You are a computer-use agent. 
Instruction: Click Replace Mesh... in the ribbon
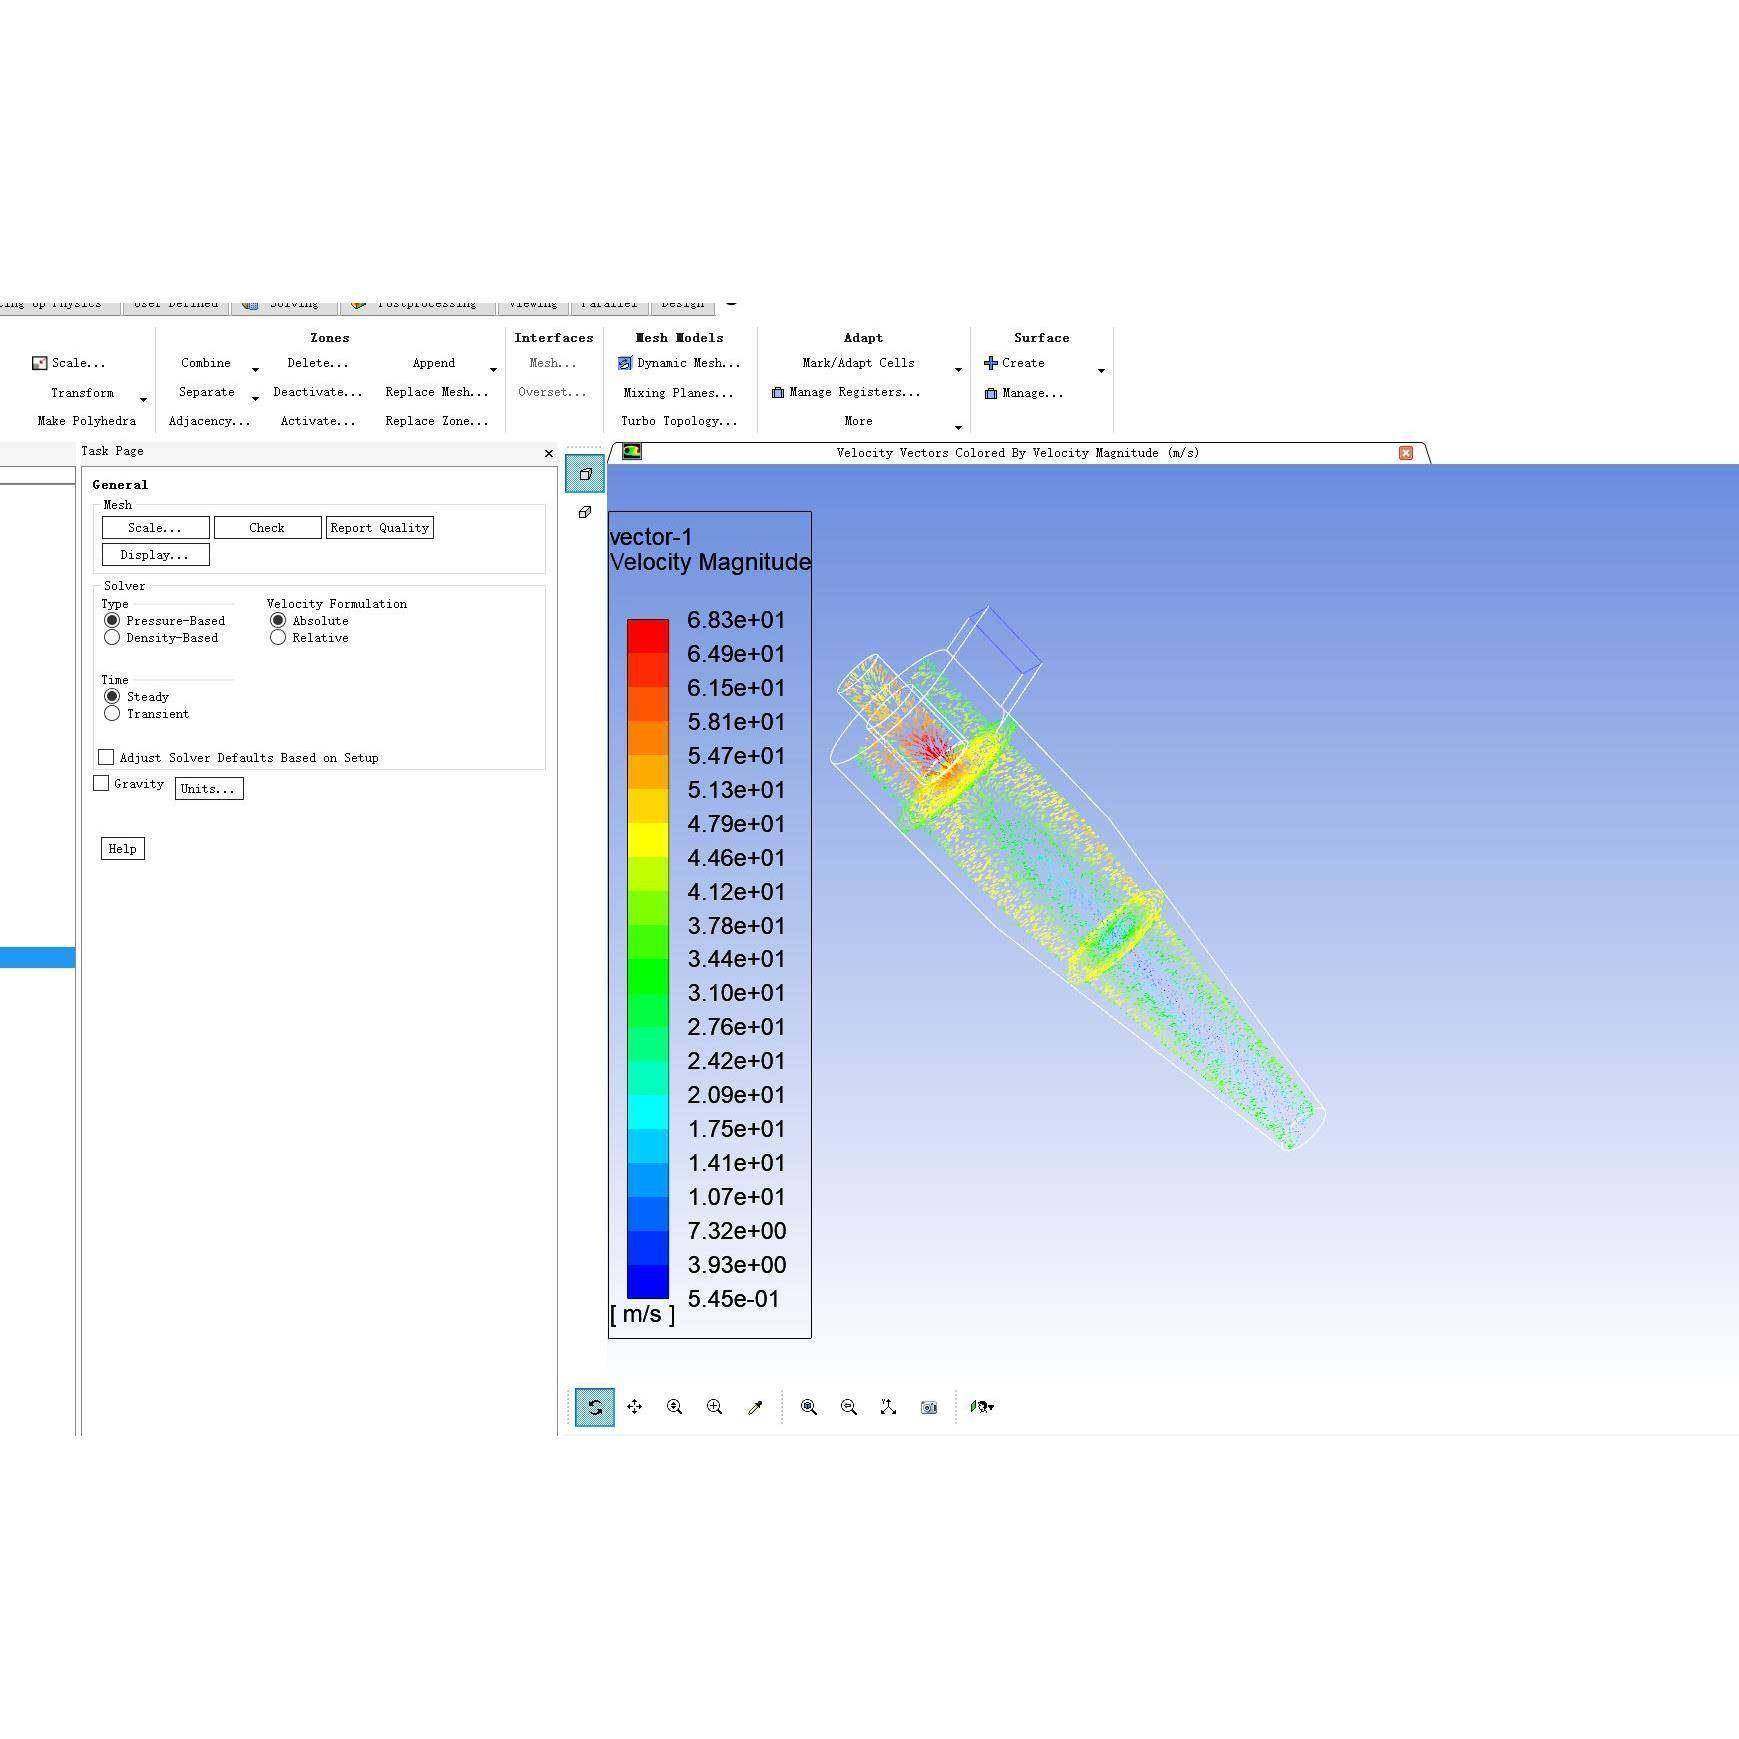tap(437, 392)
